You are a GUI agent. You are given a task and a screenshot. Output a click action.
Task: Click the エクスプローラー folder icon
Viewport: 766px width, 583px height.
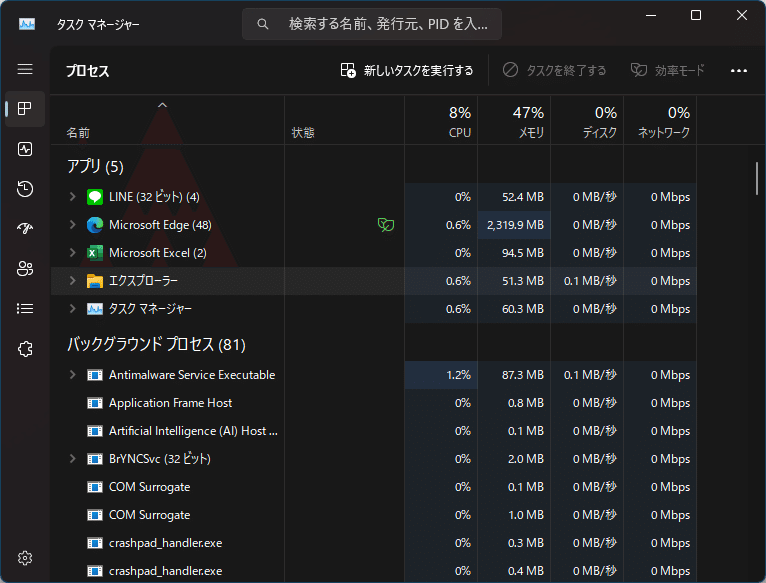(95, 281)
